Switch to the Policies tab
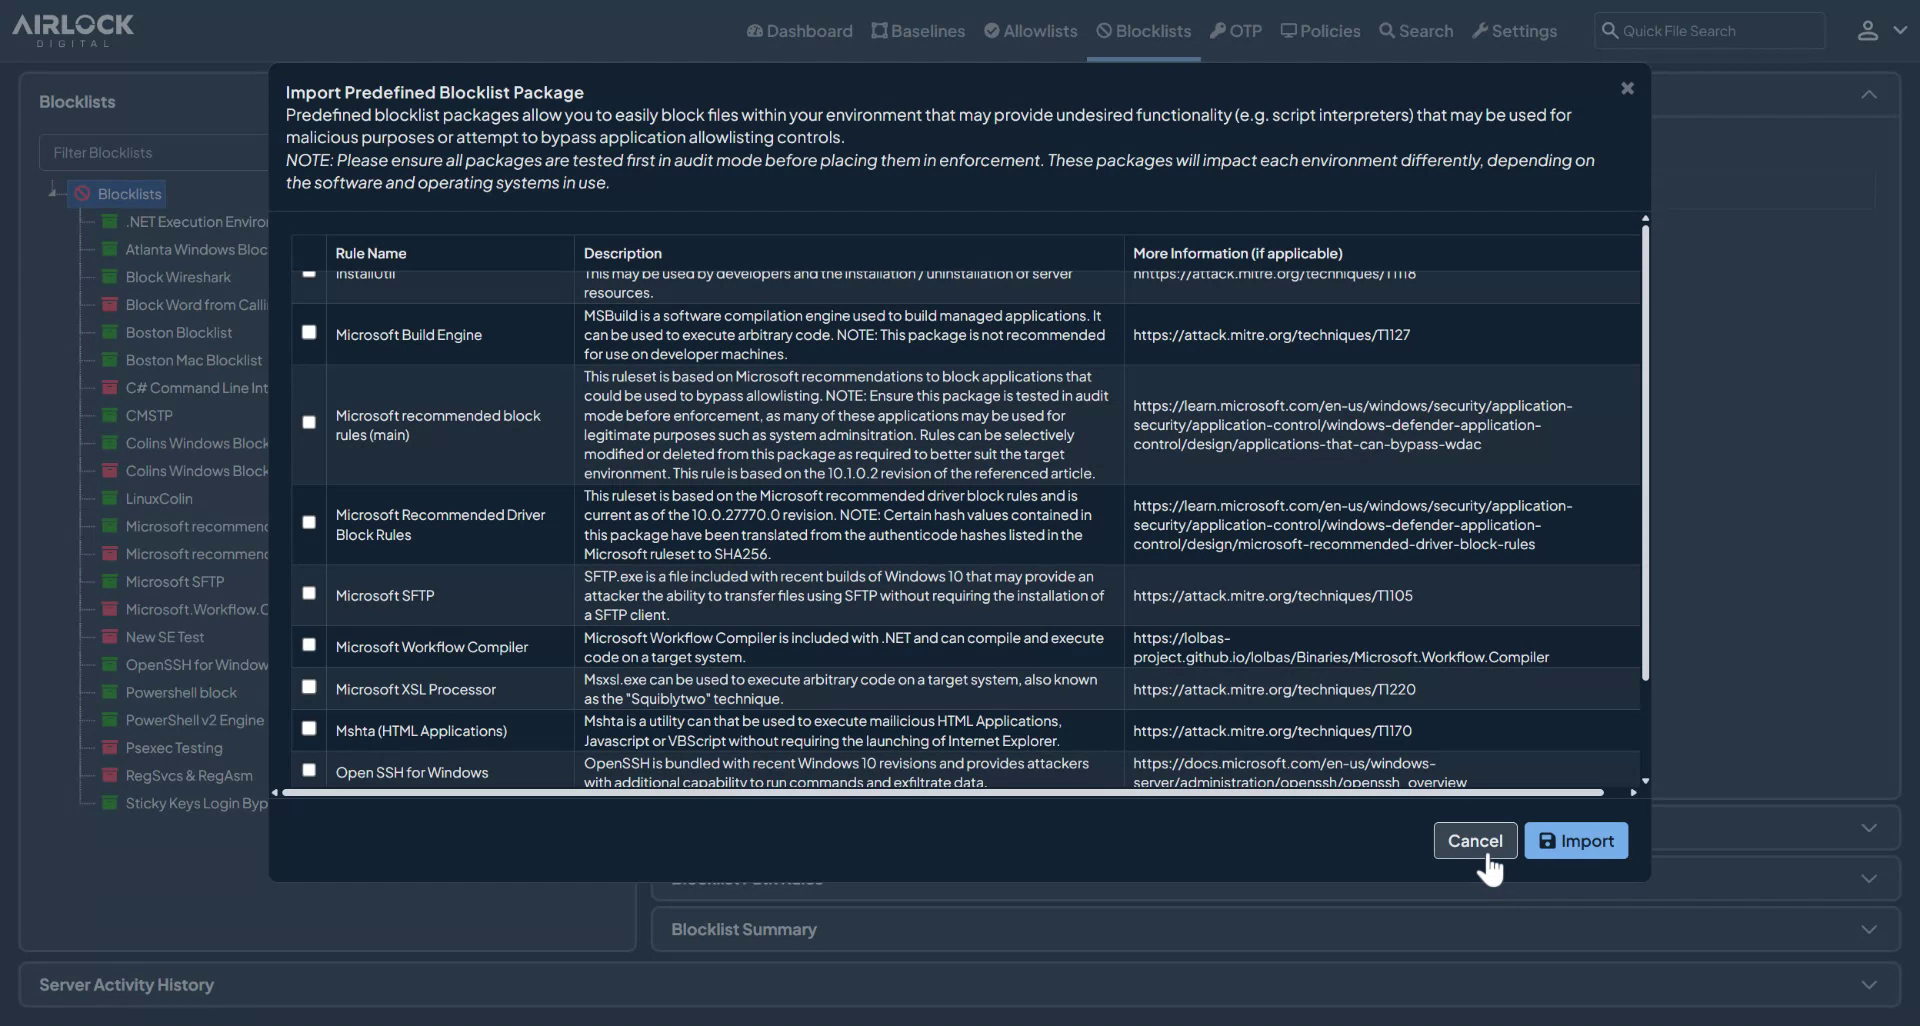The image size is (1920, 1026). (1320, 31)
